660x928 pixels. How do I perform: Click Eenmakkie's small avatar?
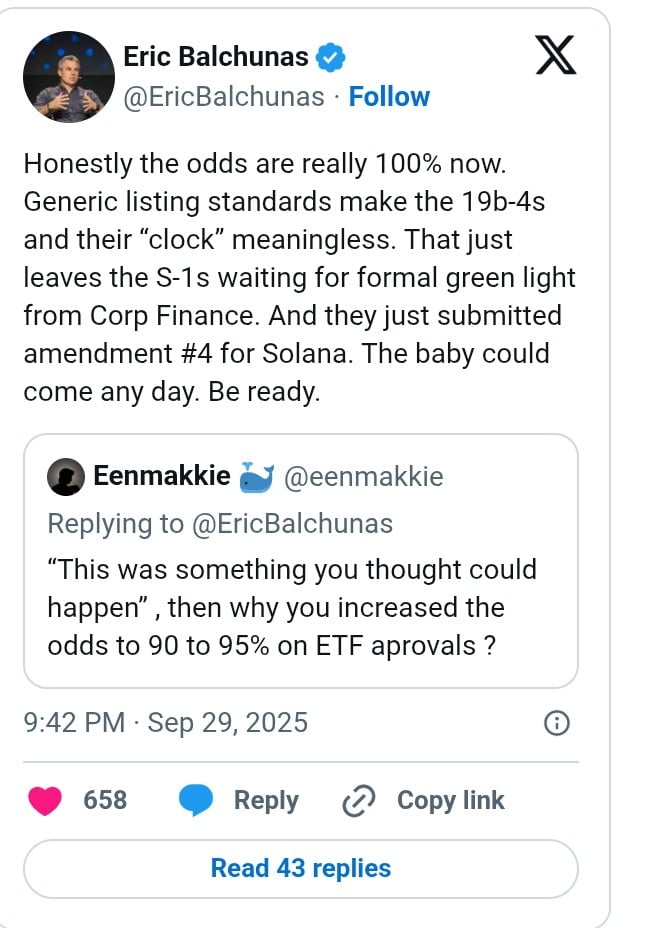click(65, 477)
